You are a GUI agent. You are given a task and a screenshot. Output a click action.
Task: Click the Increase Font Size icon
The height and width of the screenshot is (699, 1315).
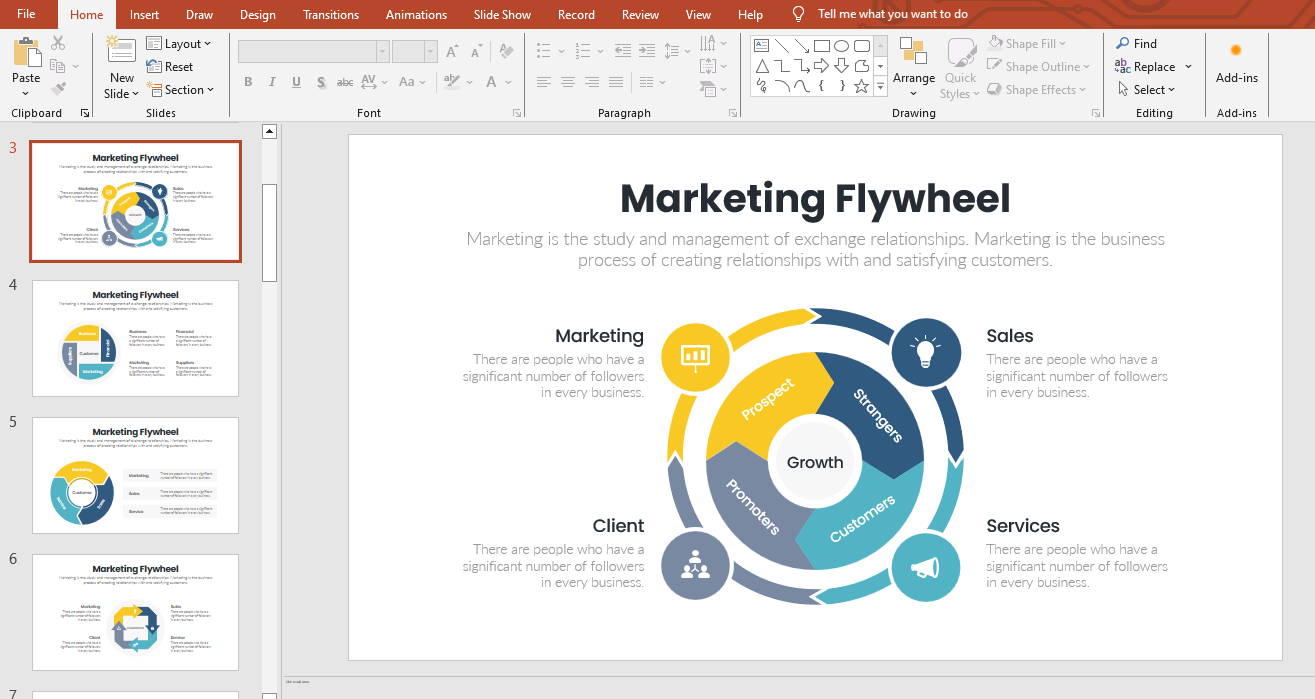[452, 51]
